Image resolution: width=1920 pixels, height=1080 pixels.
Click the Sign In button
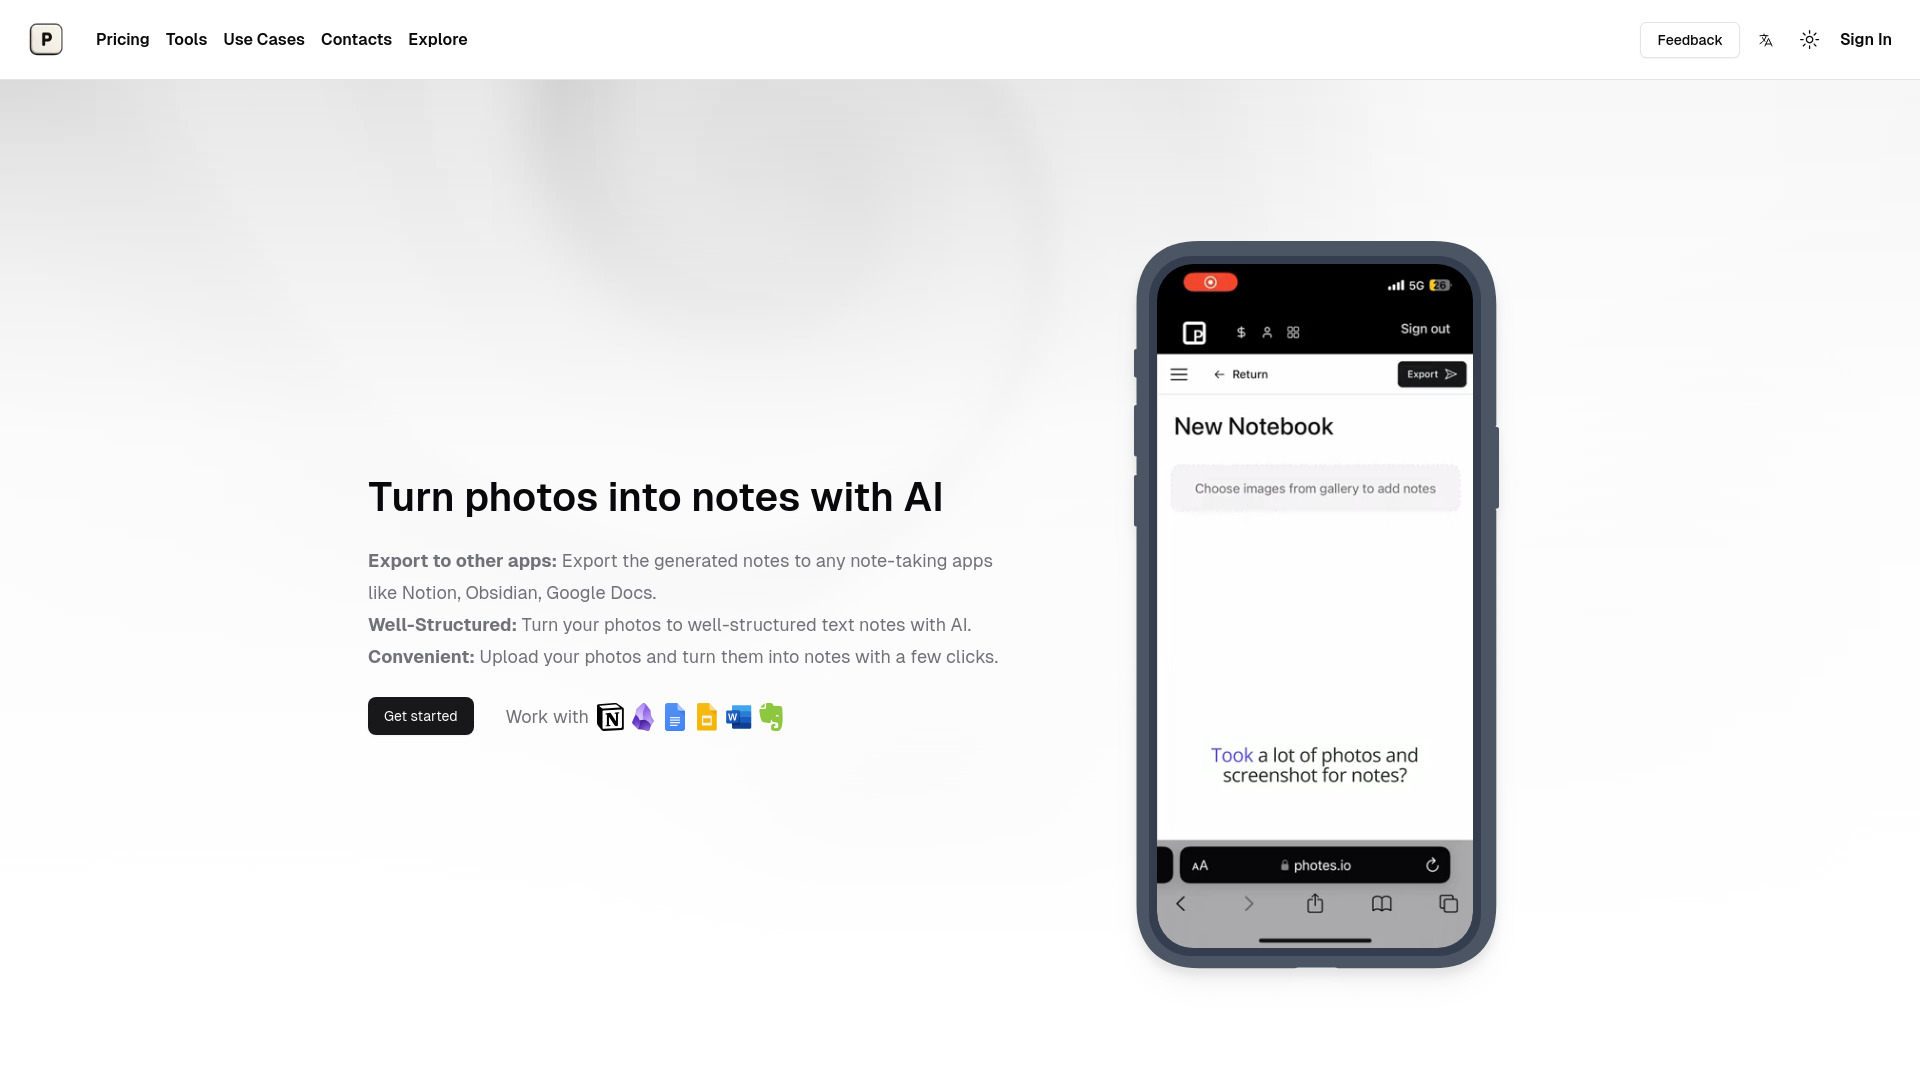tap(1865, 40)
